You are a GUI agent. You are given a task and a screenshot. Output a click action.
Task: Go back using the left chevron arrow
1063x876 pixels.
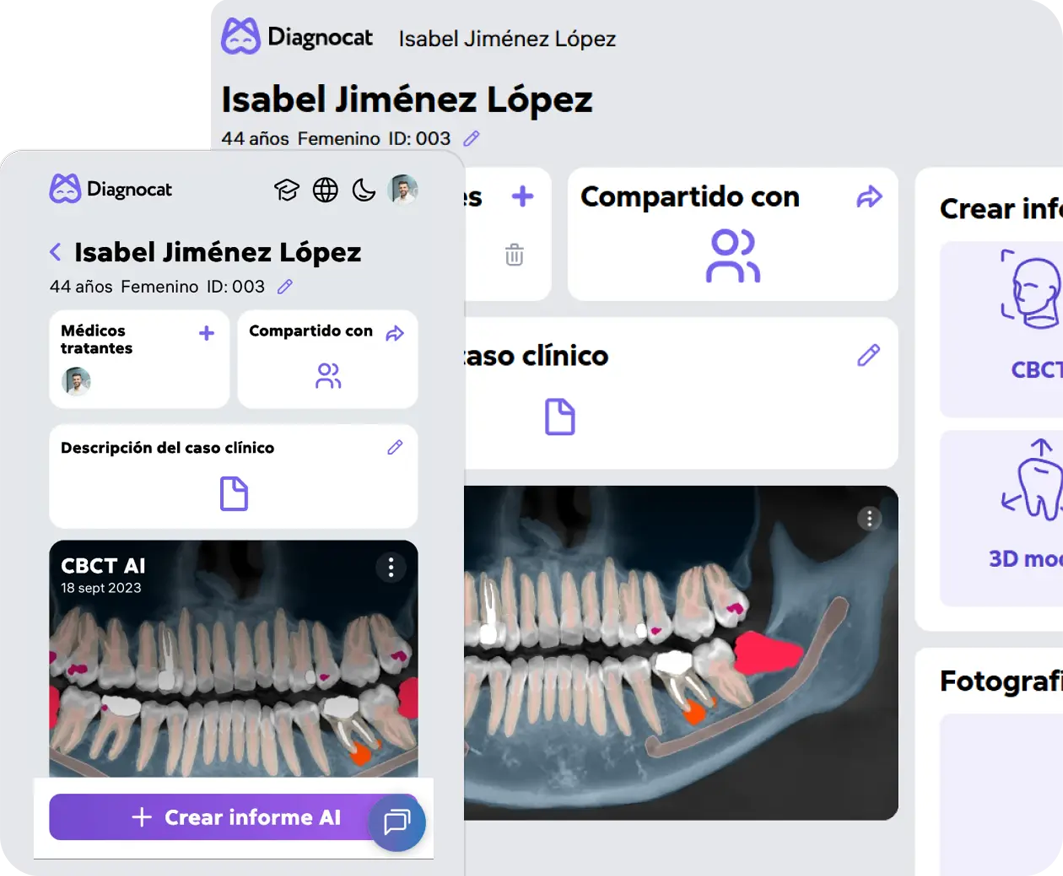56,252
